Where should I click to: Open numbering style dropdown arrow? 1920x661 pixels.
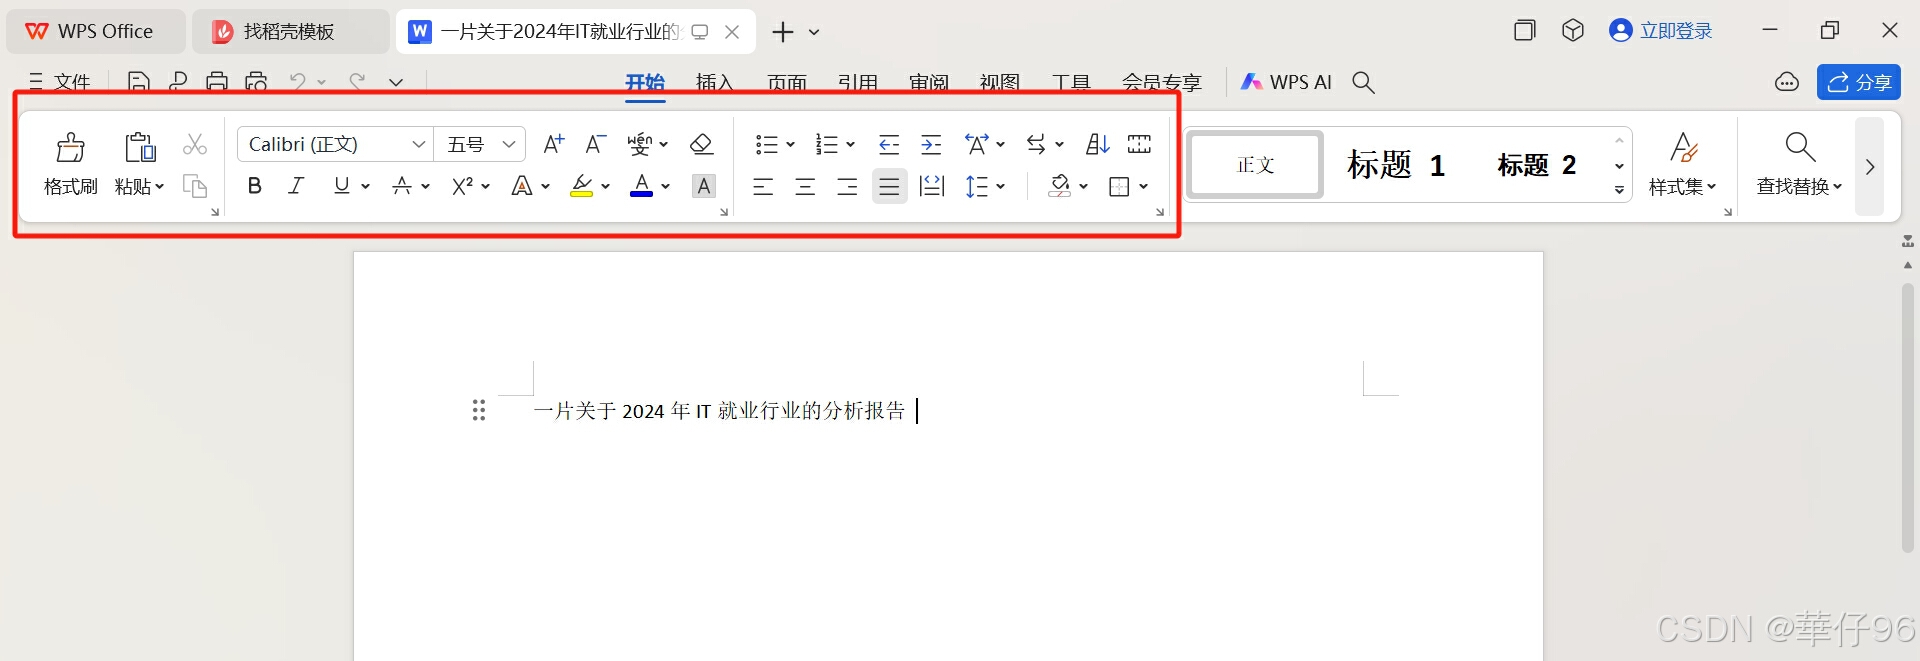850,146
